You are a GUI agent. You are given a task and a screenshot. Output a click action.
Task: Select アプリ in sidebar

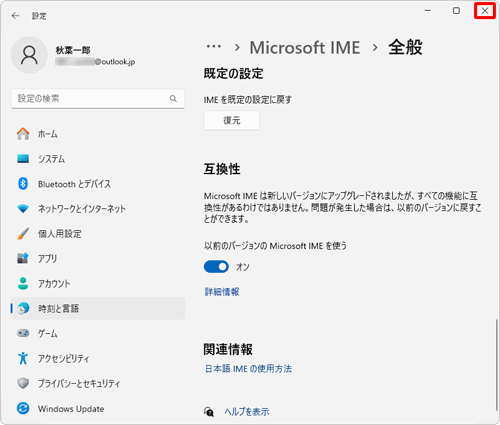click(x=98, y=258)
